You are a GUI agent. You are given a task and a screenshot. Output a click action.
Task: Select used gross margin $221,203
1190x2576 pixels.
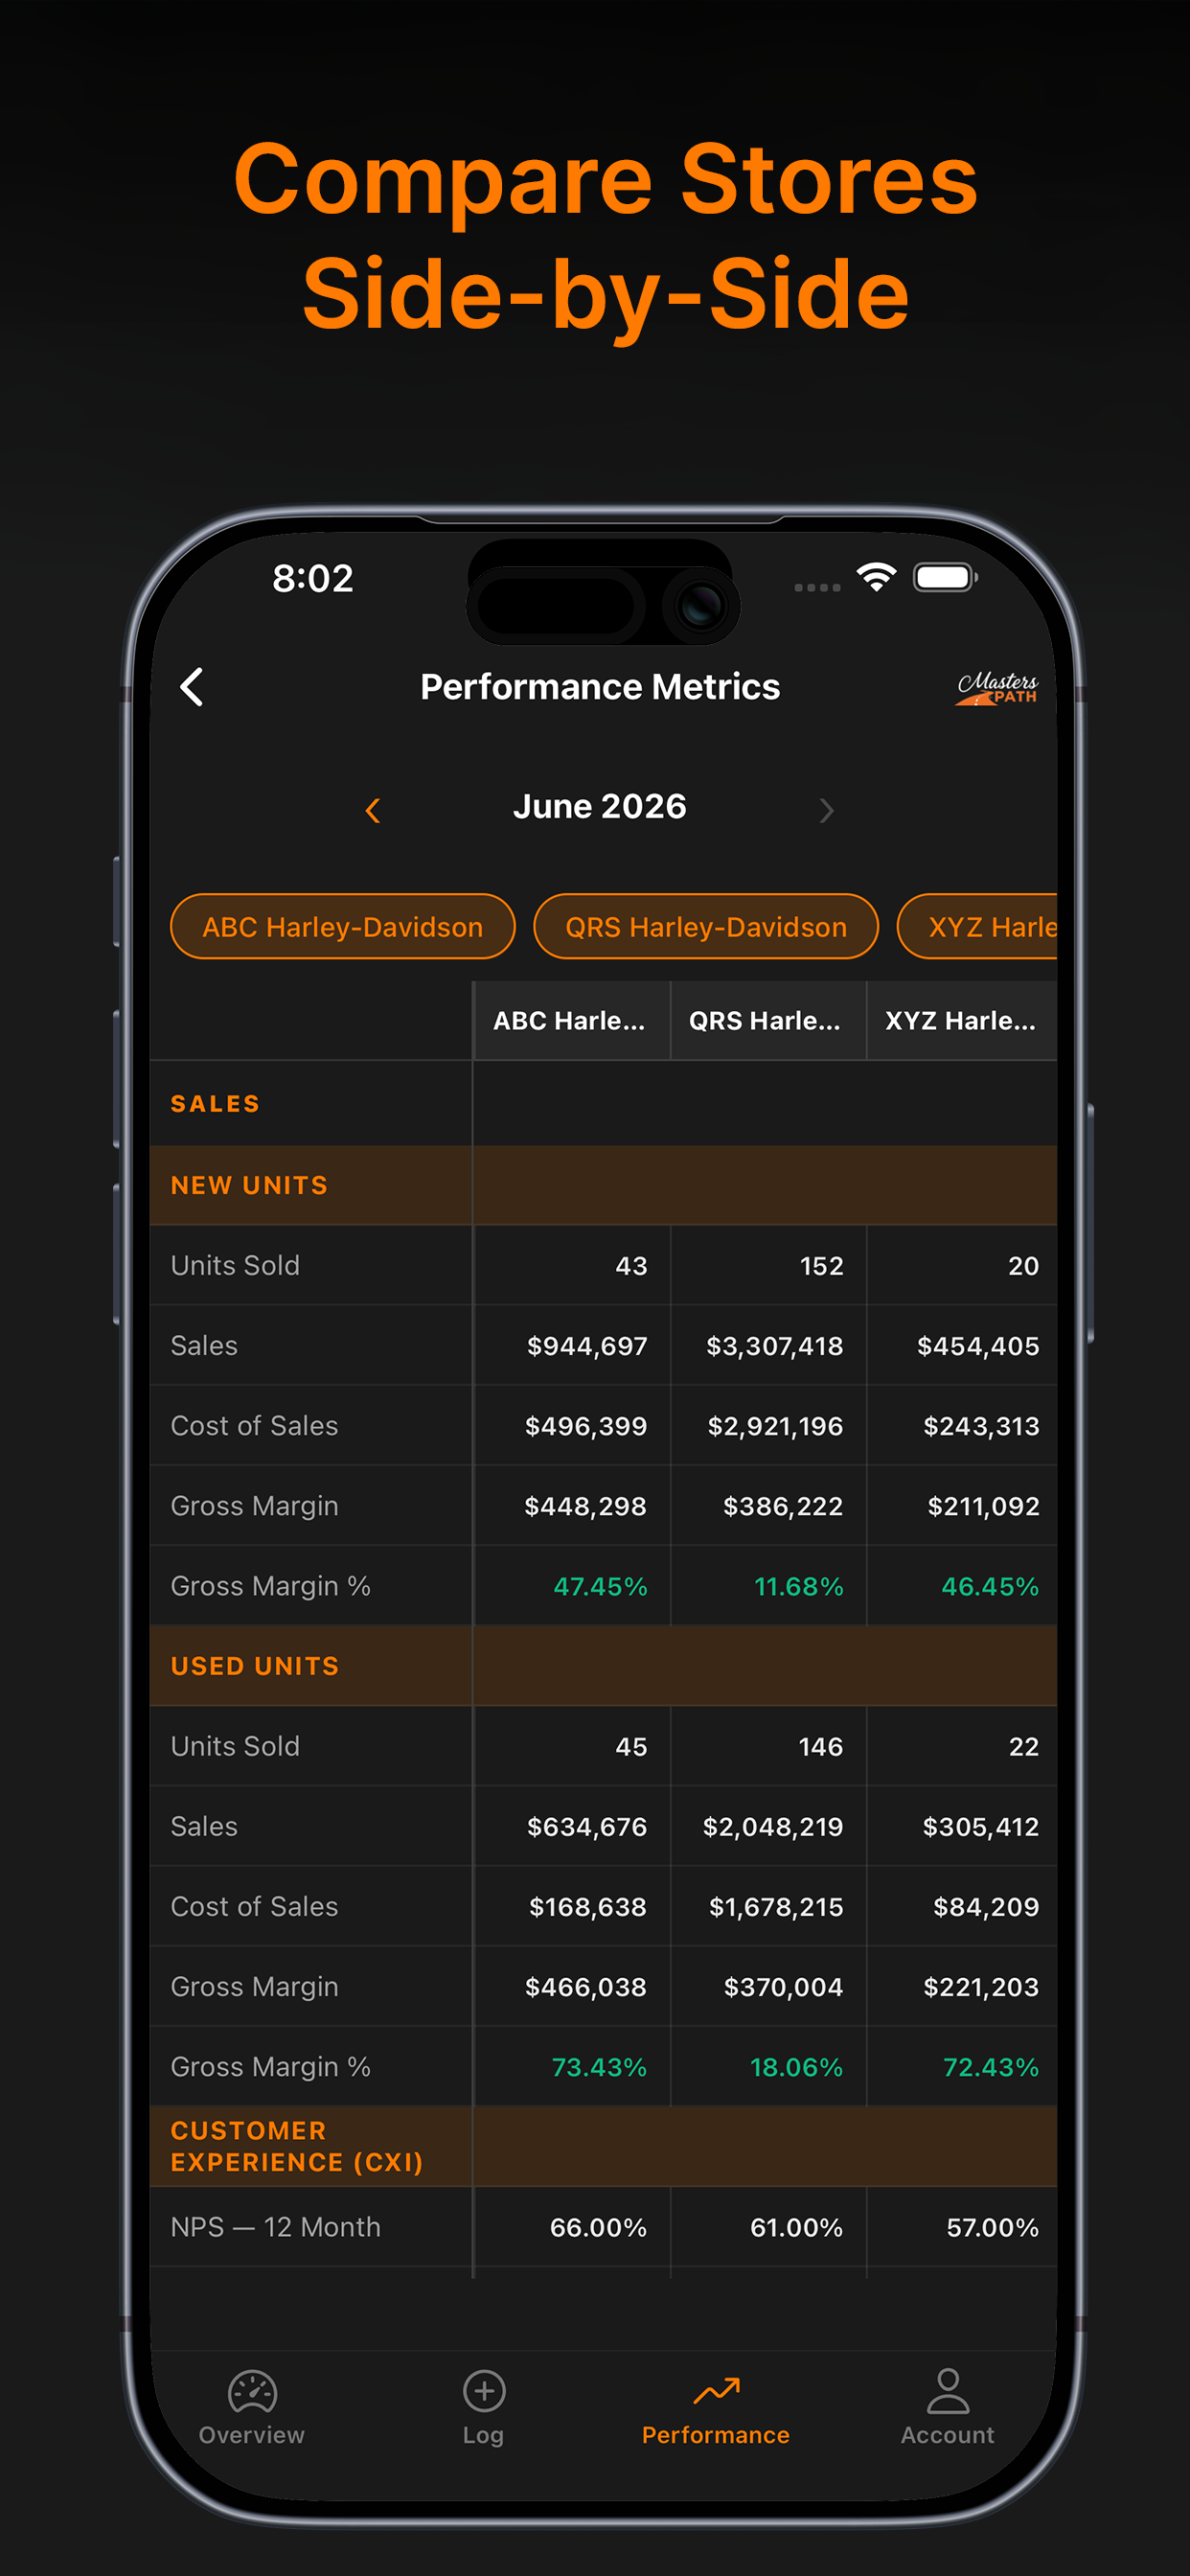[981, 1987]
